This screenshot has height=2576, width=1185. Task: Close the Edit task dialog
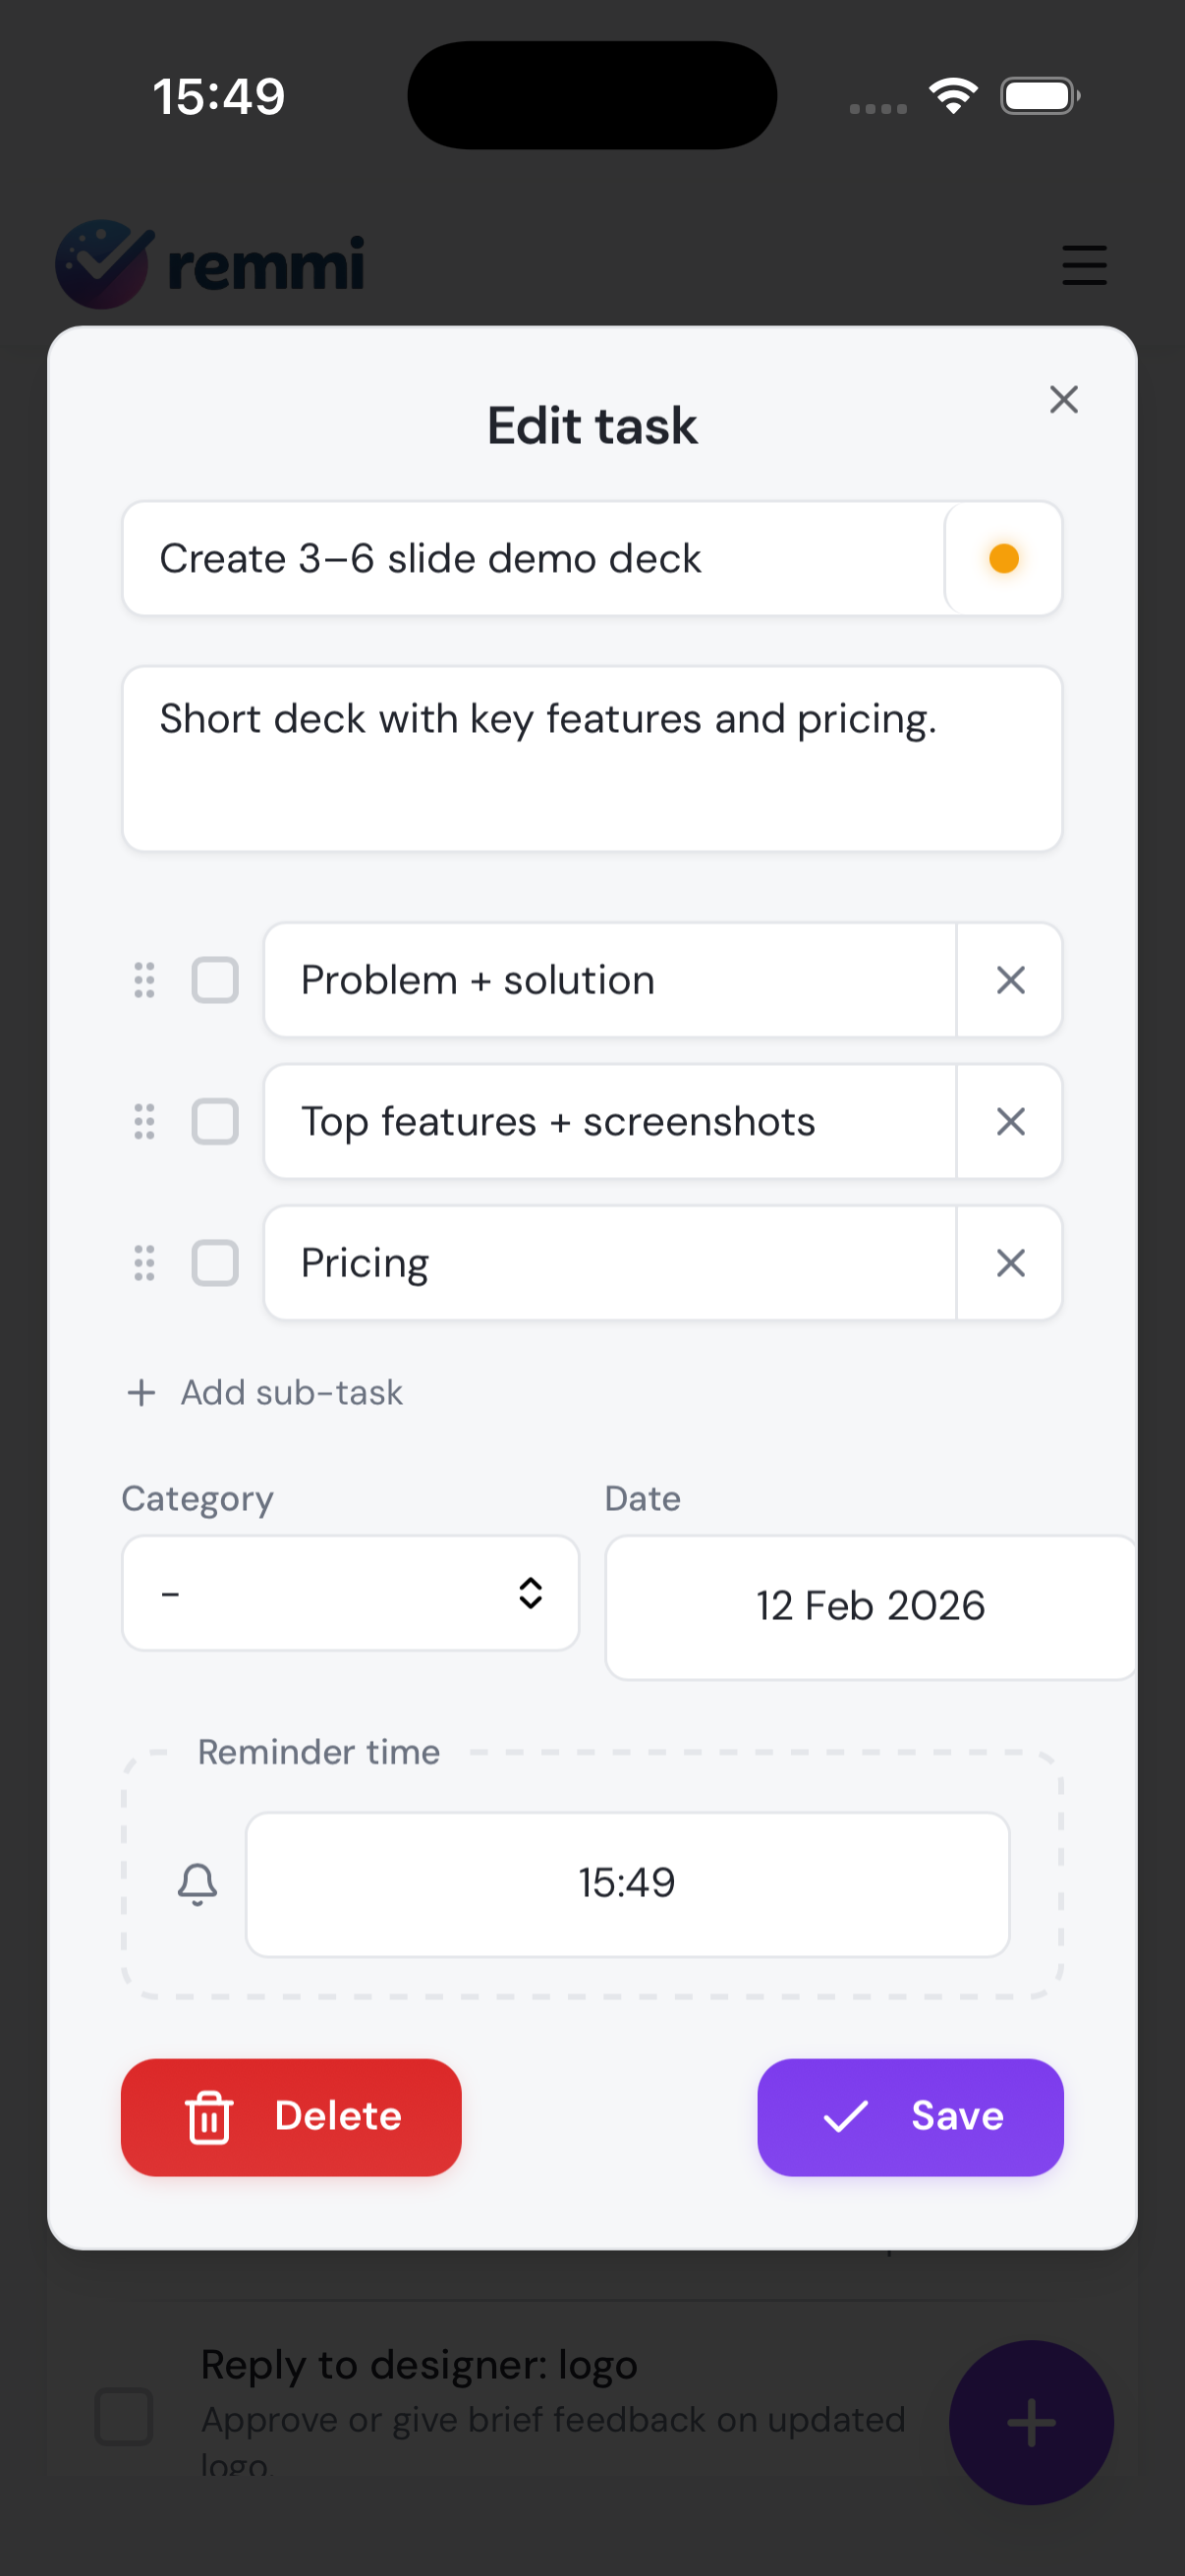pyautogui.click(x=1063, y=400)
